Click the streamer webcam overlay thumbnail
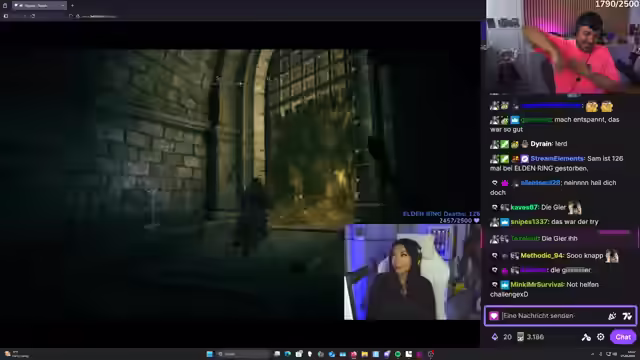The image size is (640, 360). [412, 272]
